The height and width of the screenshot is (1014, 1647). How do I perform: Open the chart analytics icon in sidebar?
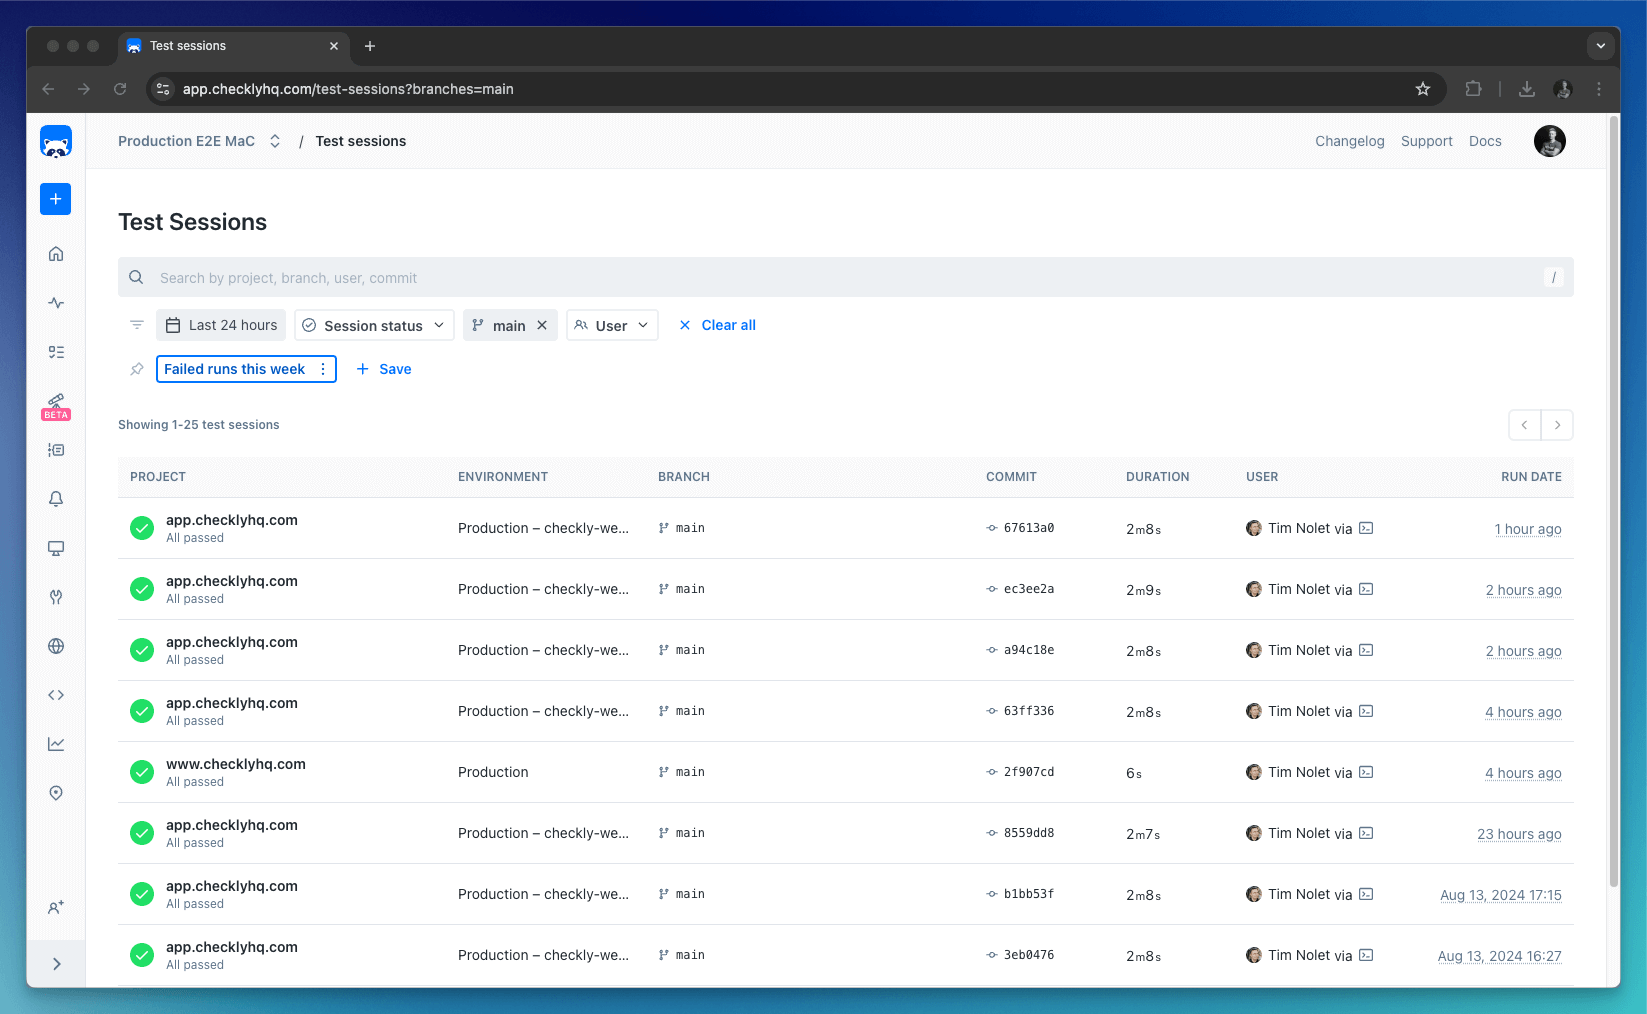56,744
